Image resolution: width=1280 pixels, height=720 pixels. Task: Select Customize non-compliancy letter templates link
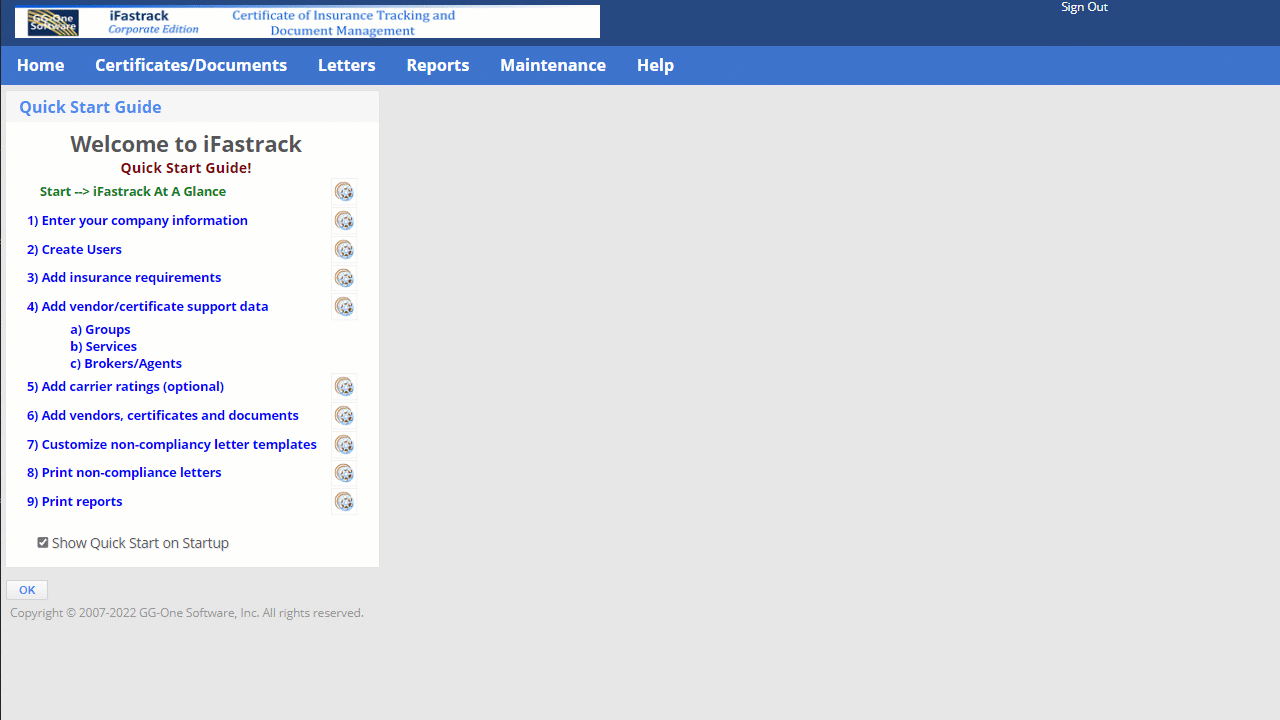coord(172,444)
